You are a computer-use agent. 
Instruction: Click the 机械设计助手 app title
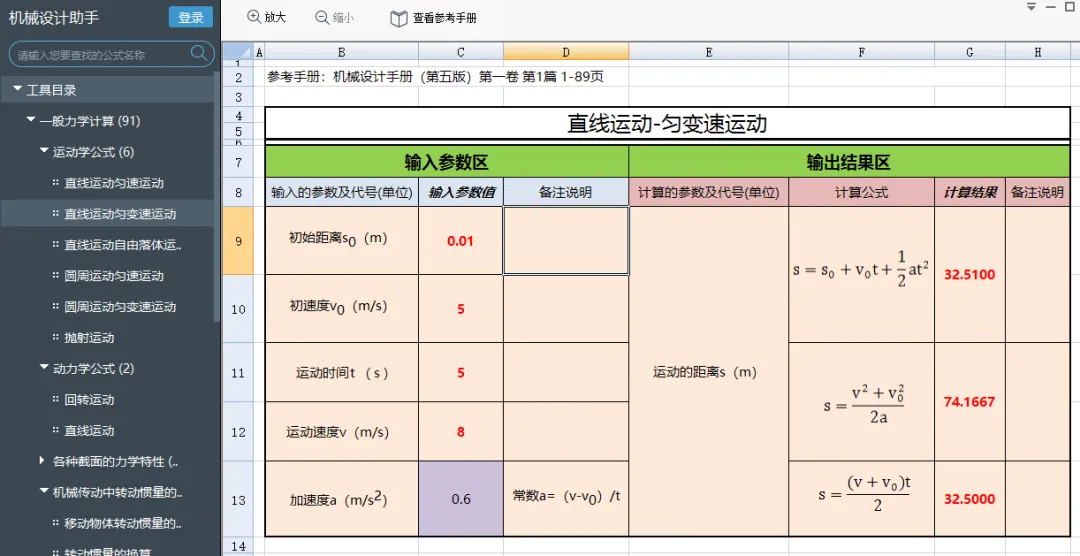coord(54,17)
